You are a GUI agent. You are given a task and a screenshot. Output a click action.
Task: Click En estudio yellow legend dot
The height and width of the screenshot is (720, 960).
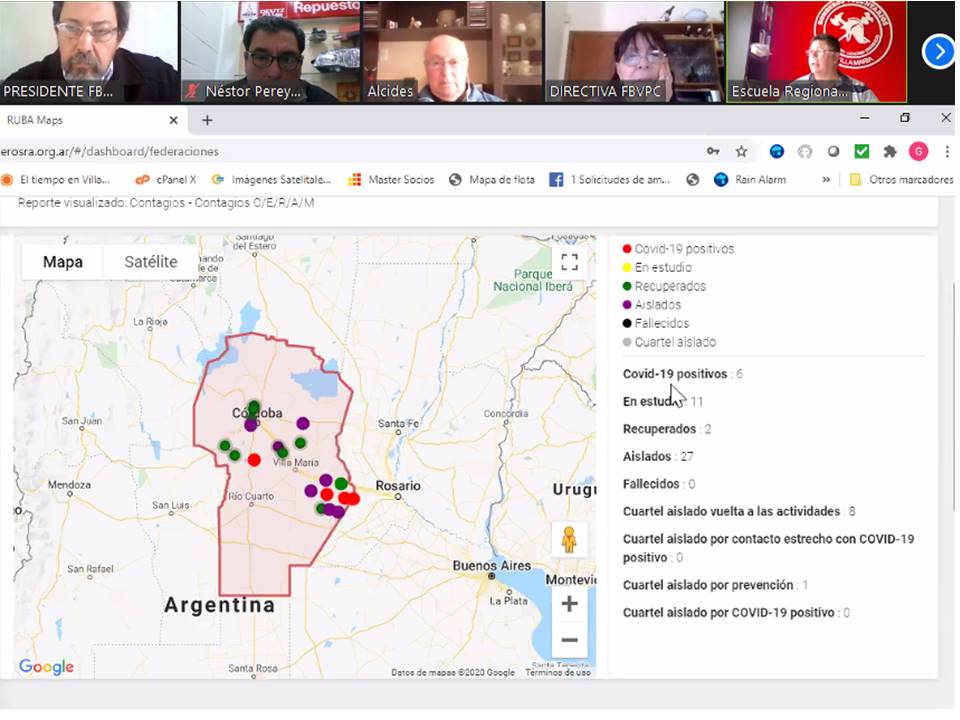pyautogui.click(x=627, y=268)
